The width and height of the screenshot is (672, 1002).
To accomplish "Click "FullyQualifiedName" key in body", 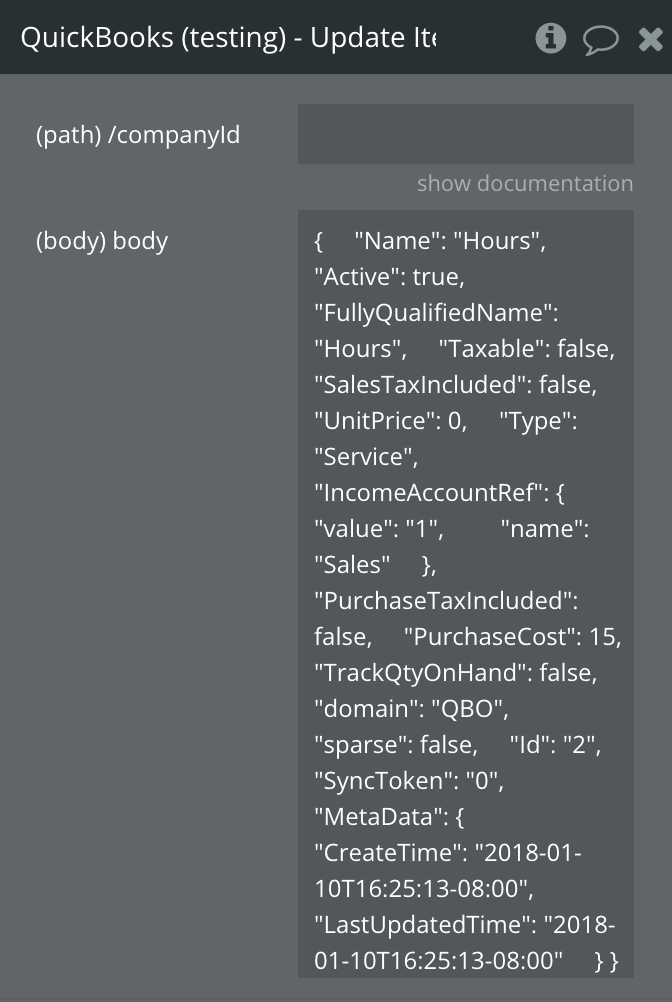I will click(435, 313).
